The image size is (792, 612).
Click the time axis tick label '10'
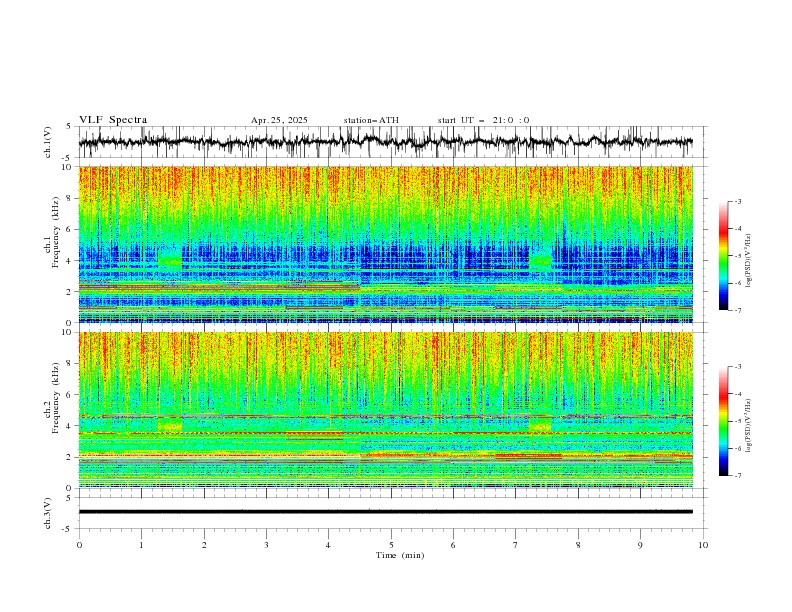coord(703,545)
